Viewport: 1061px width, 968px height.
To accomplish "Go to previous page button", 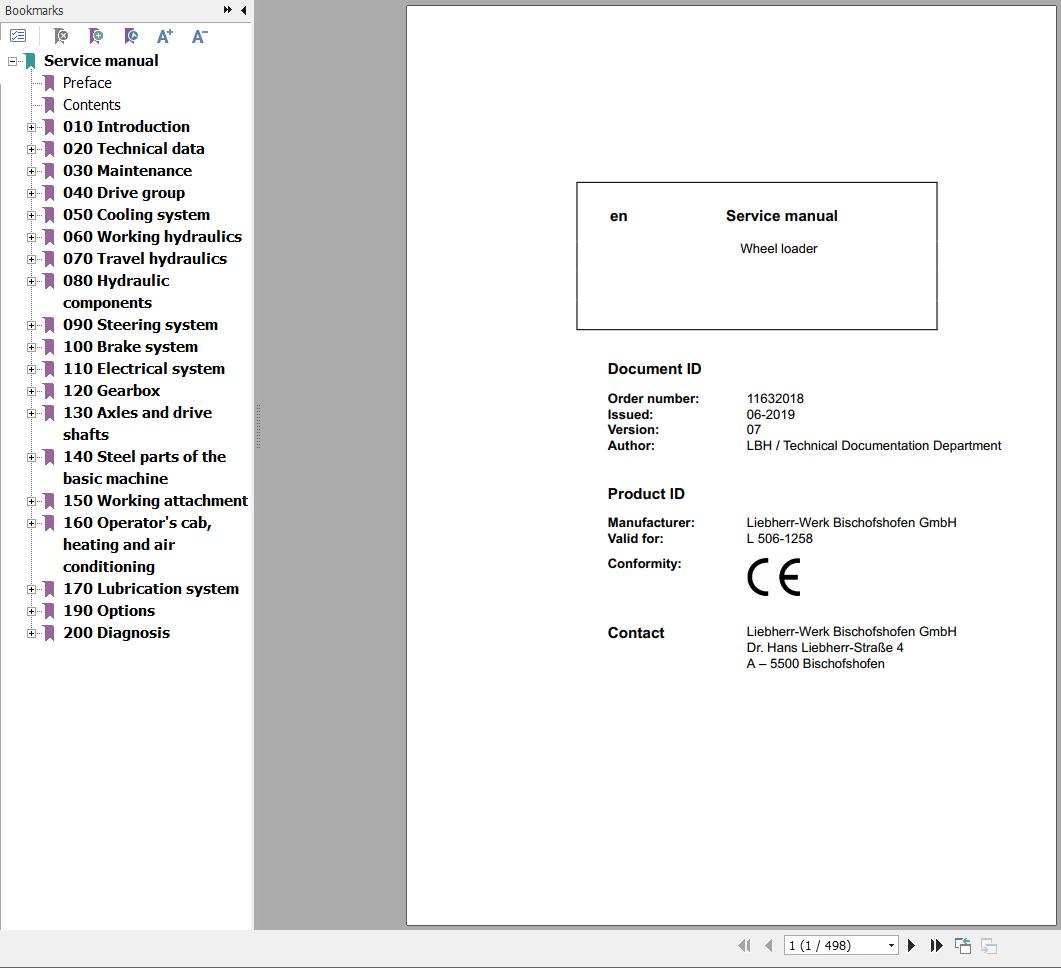I will 769,945.
